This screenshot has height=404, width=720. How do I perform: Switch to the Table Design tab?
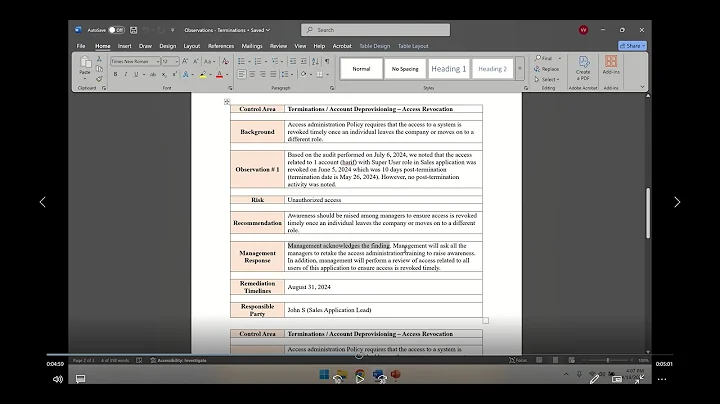point(375,46)
